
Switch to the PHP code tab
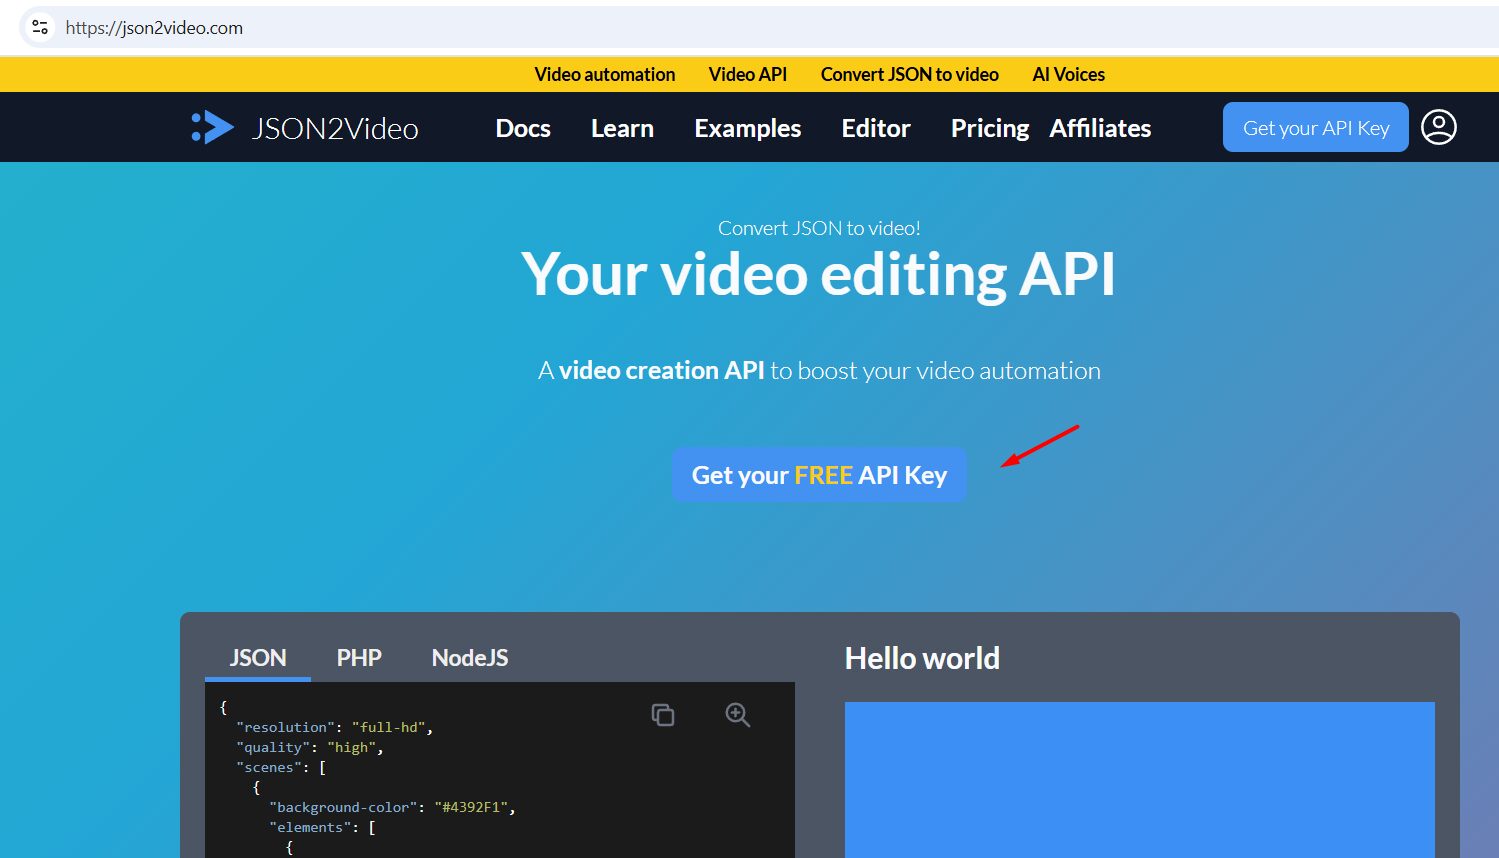[359, 658]
